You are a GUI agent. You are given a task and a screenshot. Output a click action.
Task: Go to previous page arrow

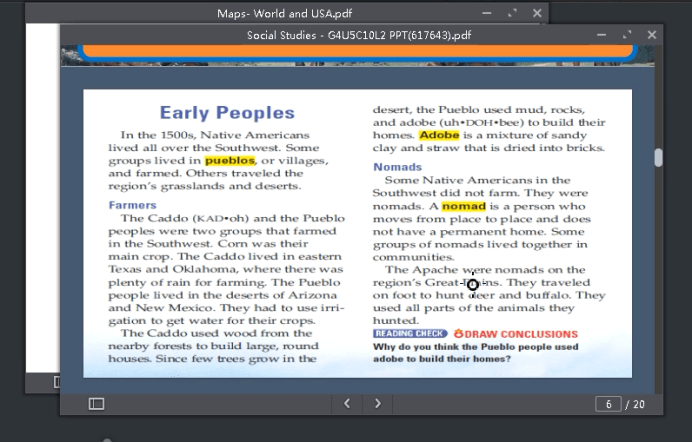[347, 404]
